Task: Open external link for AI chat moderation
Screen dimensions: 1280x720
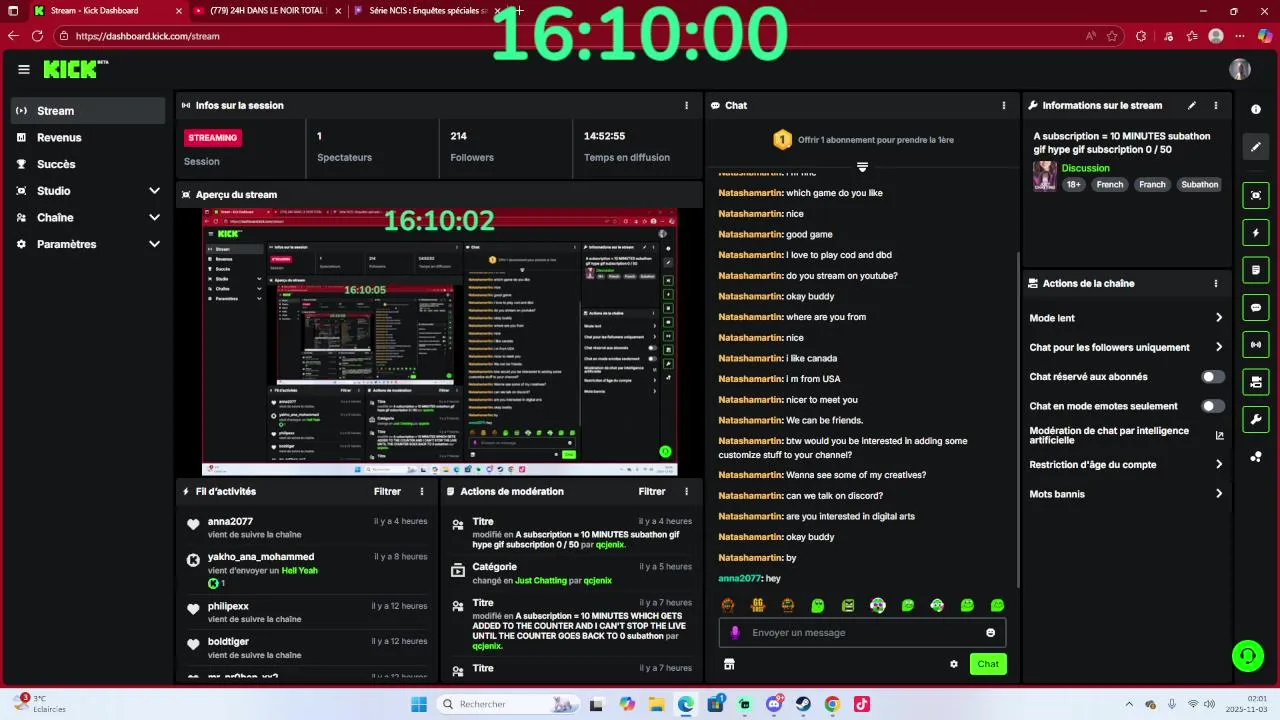Action: pos(1219,435)
